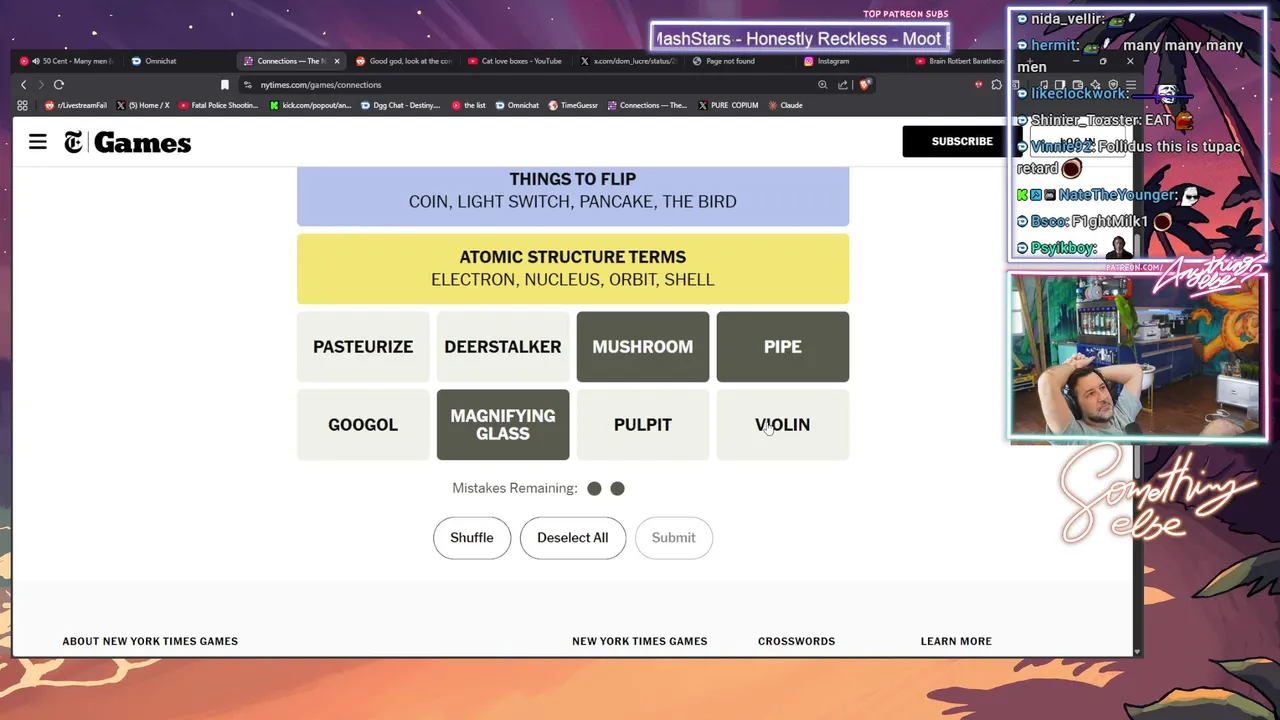Click the Mistakes Remaining label

click(x=515, y=488)
